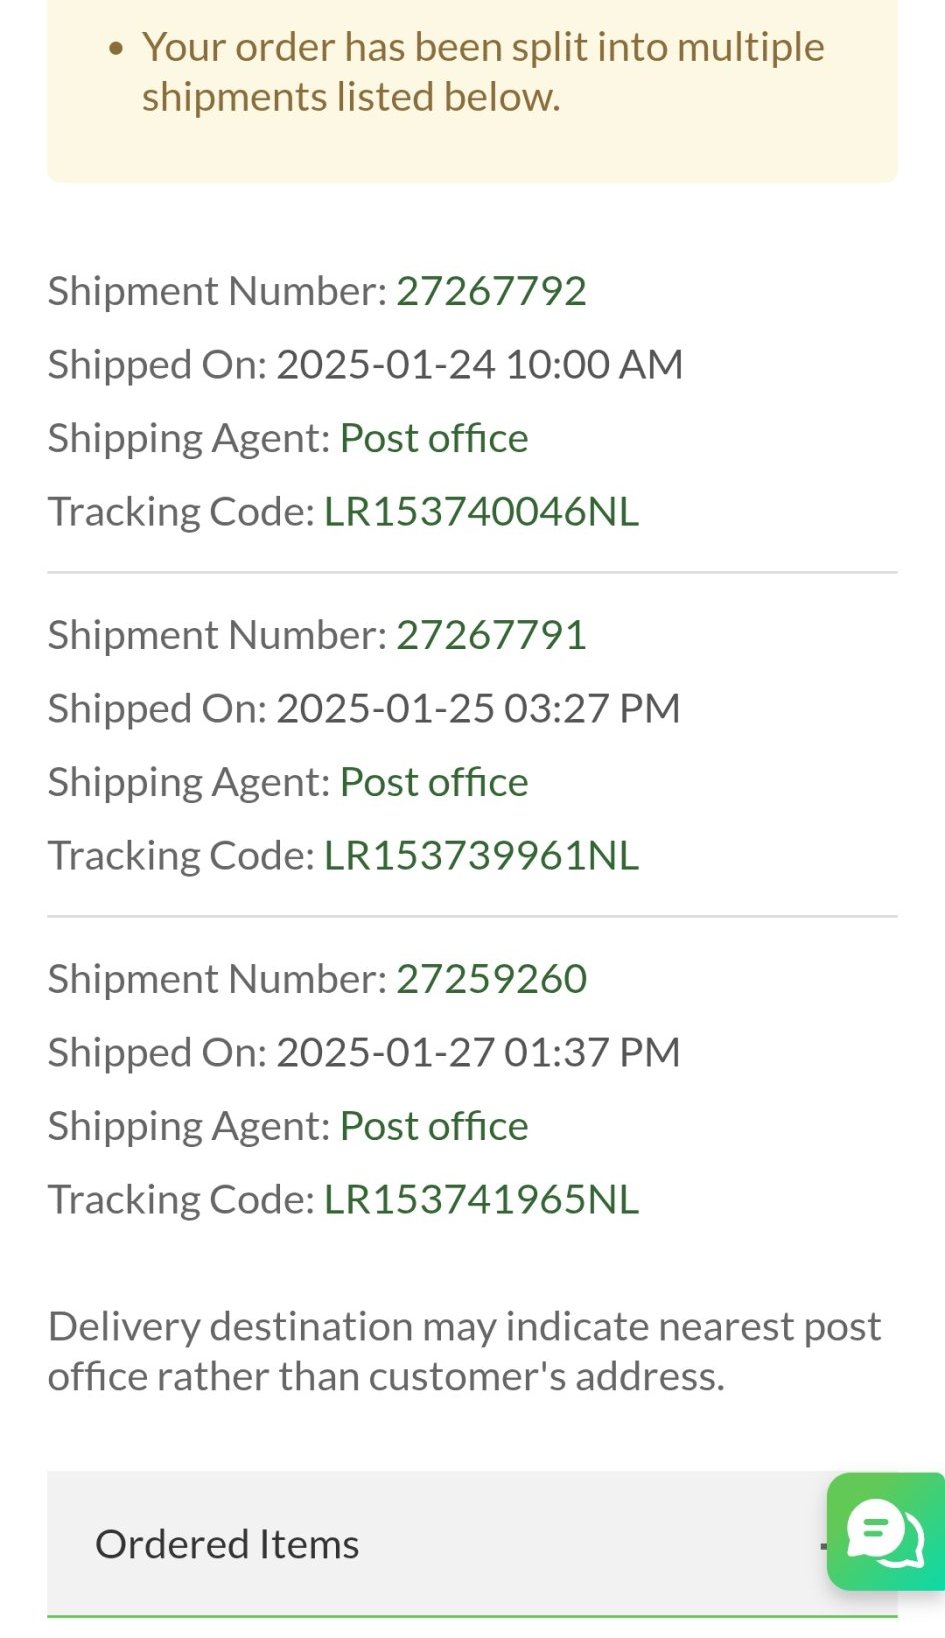Screen dimensions: 945x1638
Task: Click the divider below tracking code LR153740046NL
Action: pyautogui.click(x=472, y=573)
